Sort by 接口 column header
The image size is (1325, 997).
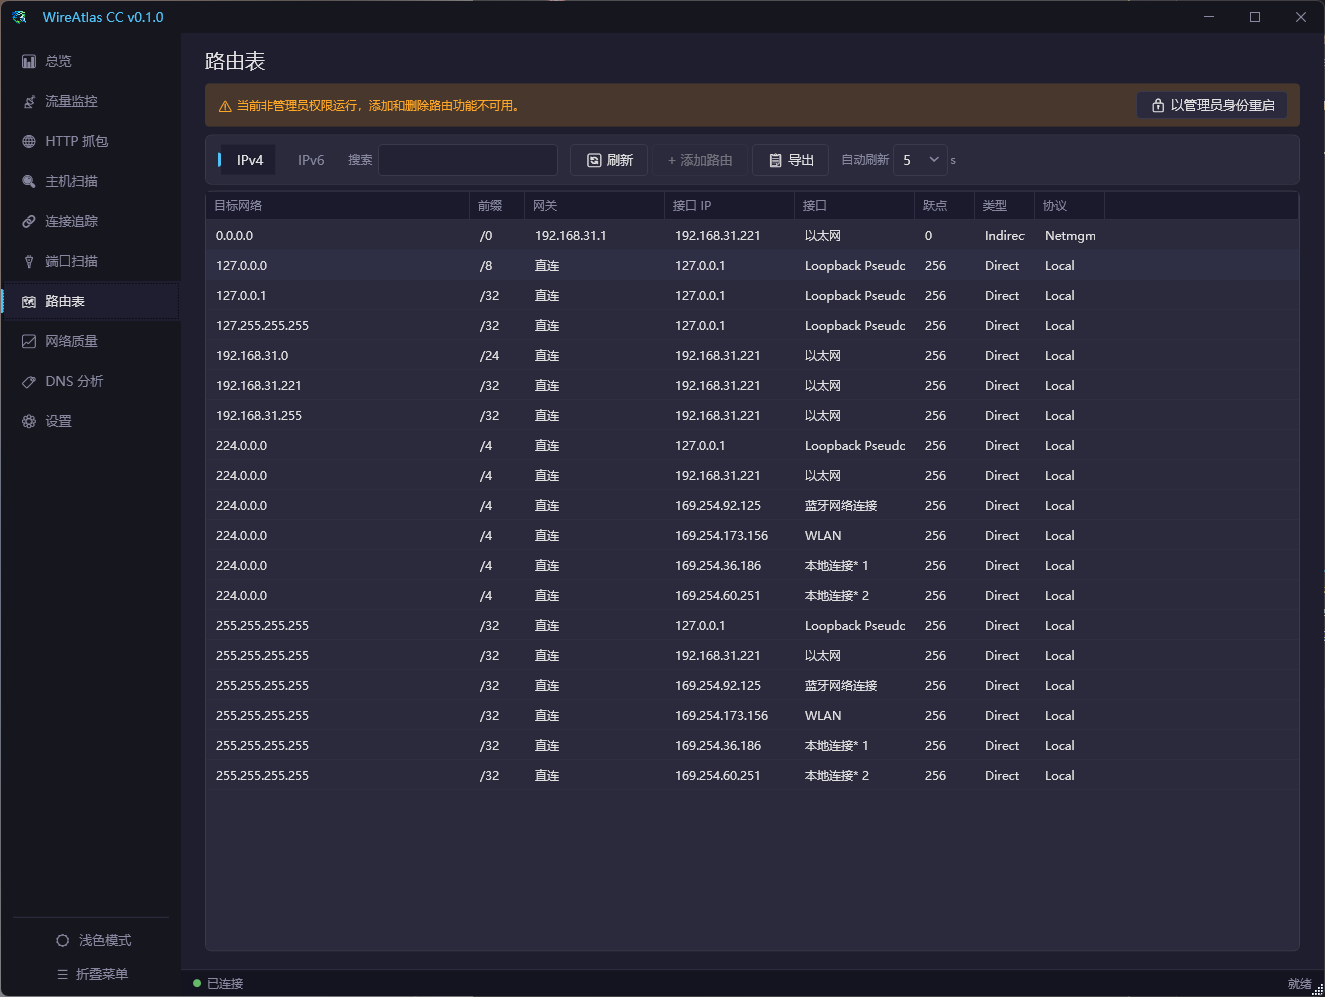click(x=854, y=205)
